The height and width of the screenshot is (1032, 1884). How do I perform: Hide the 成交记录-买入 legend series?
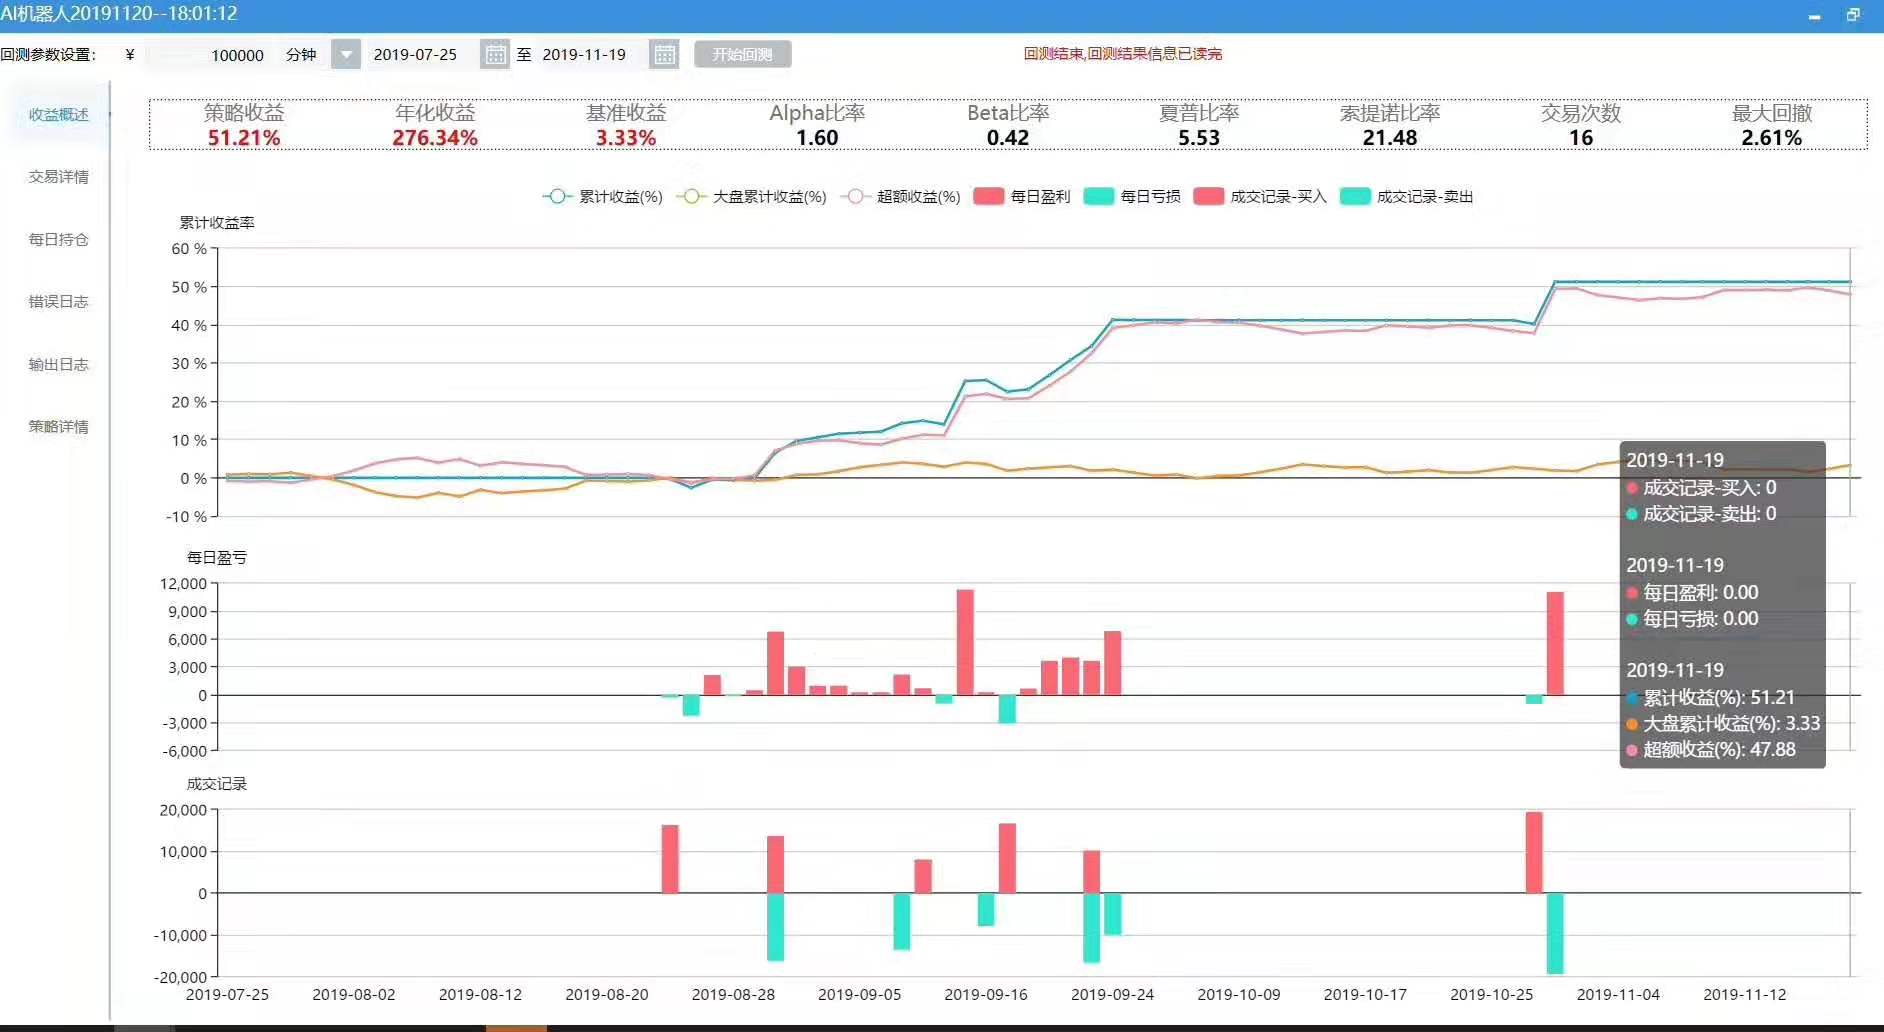(1260, 197)
